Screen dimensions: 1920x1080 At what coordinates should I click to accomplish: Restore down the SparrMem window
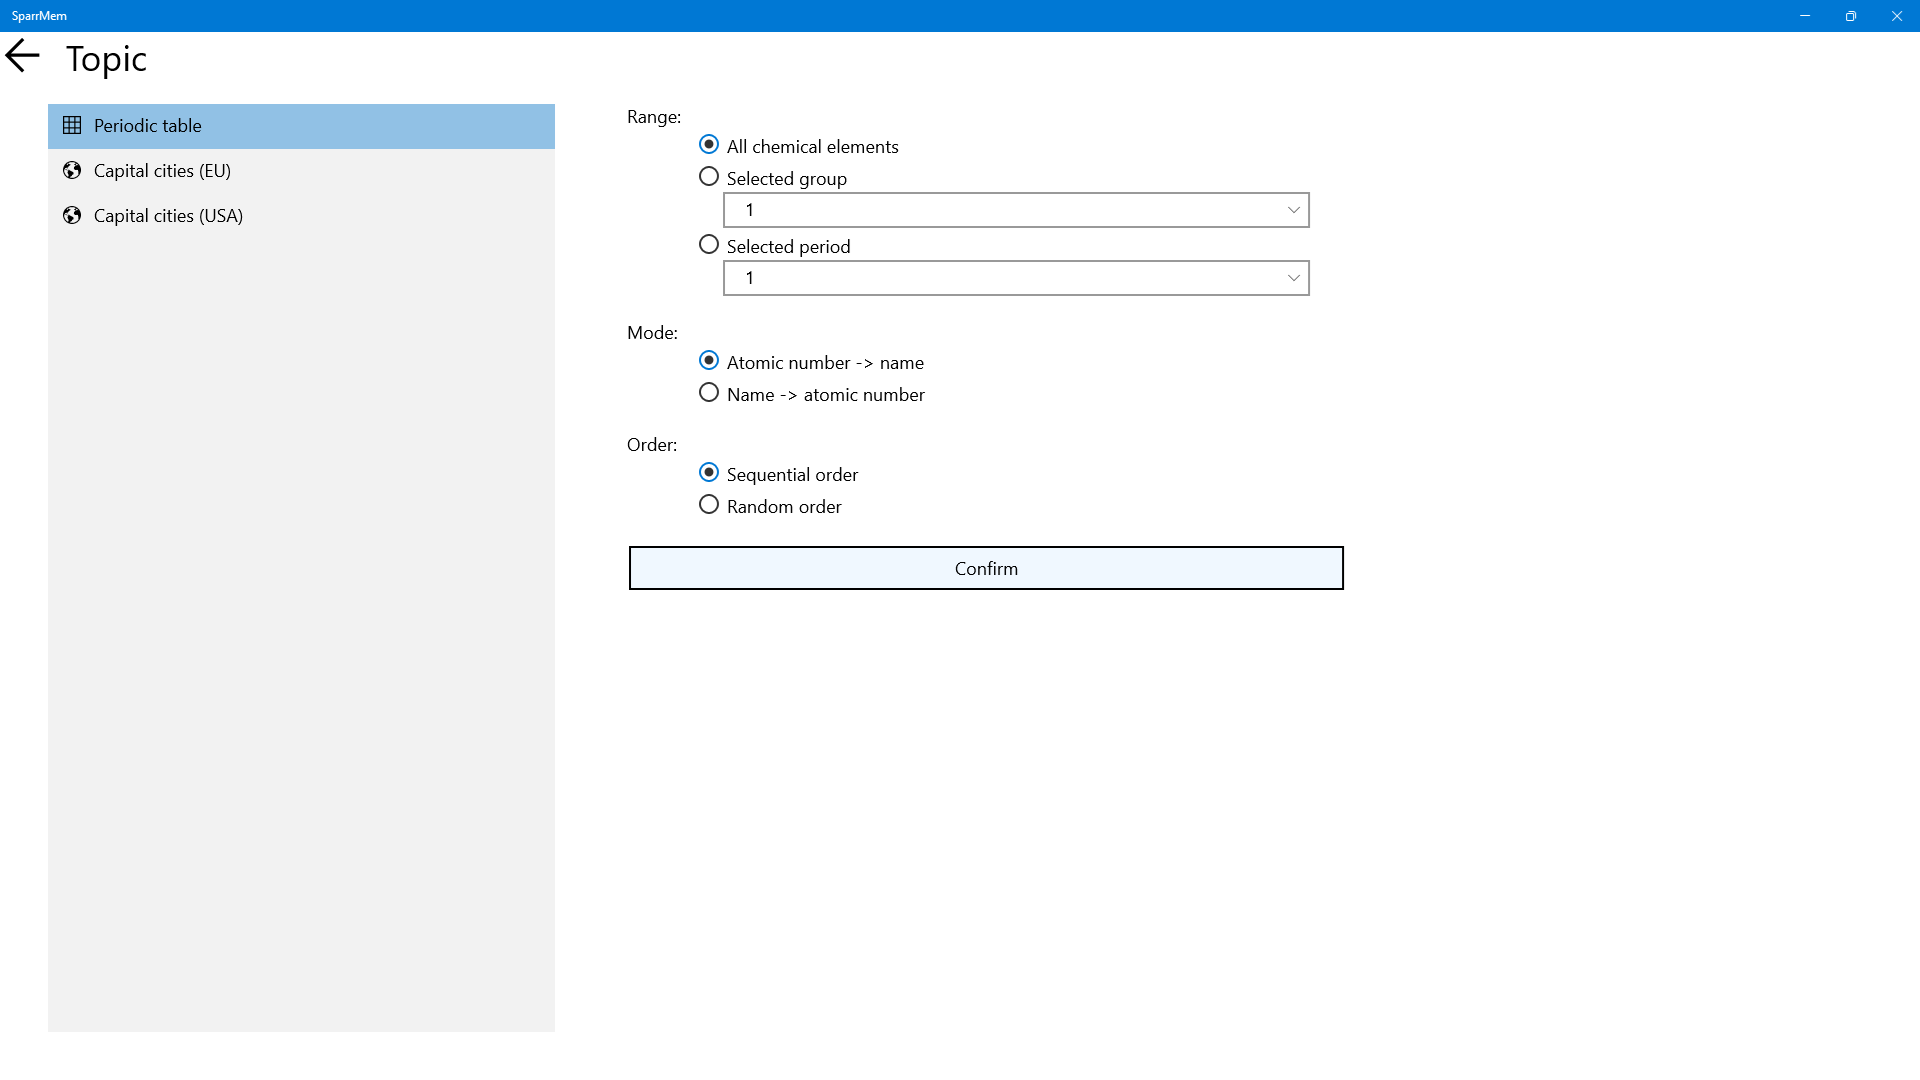pos(1850,16)
